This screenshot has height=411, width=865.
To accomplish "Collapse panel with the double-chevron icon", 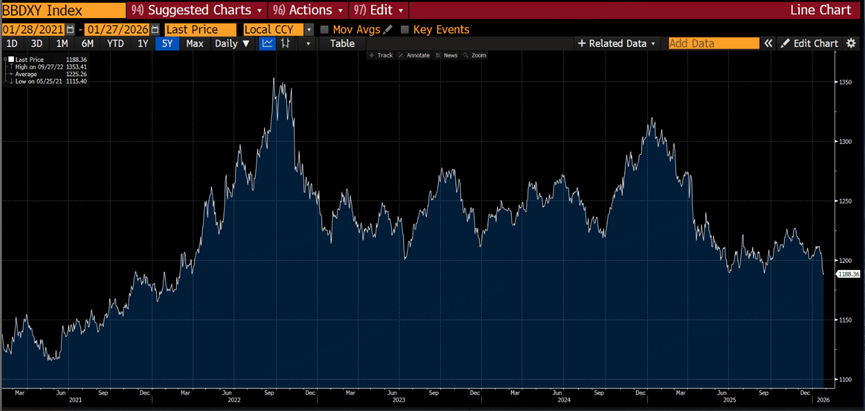I will tap(768, 44).
